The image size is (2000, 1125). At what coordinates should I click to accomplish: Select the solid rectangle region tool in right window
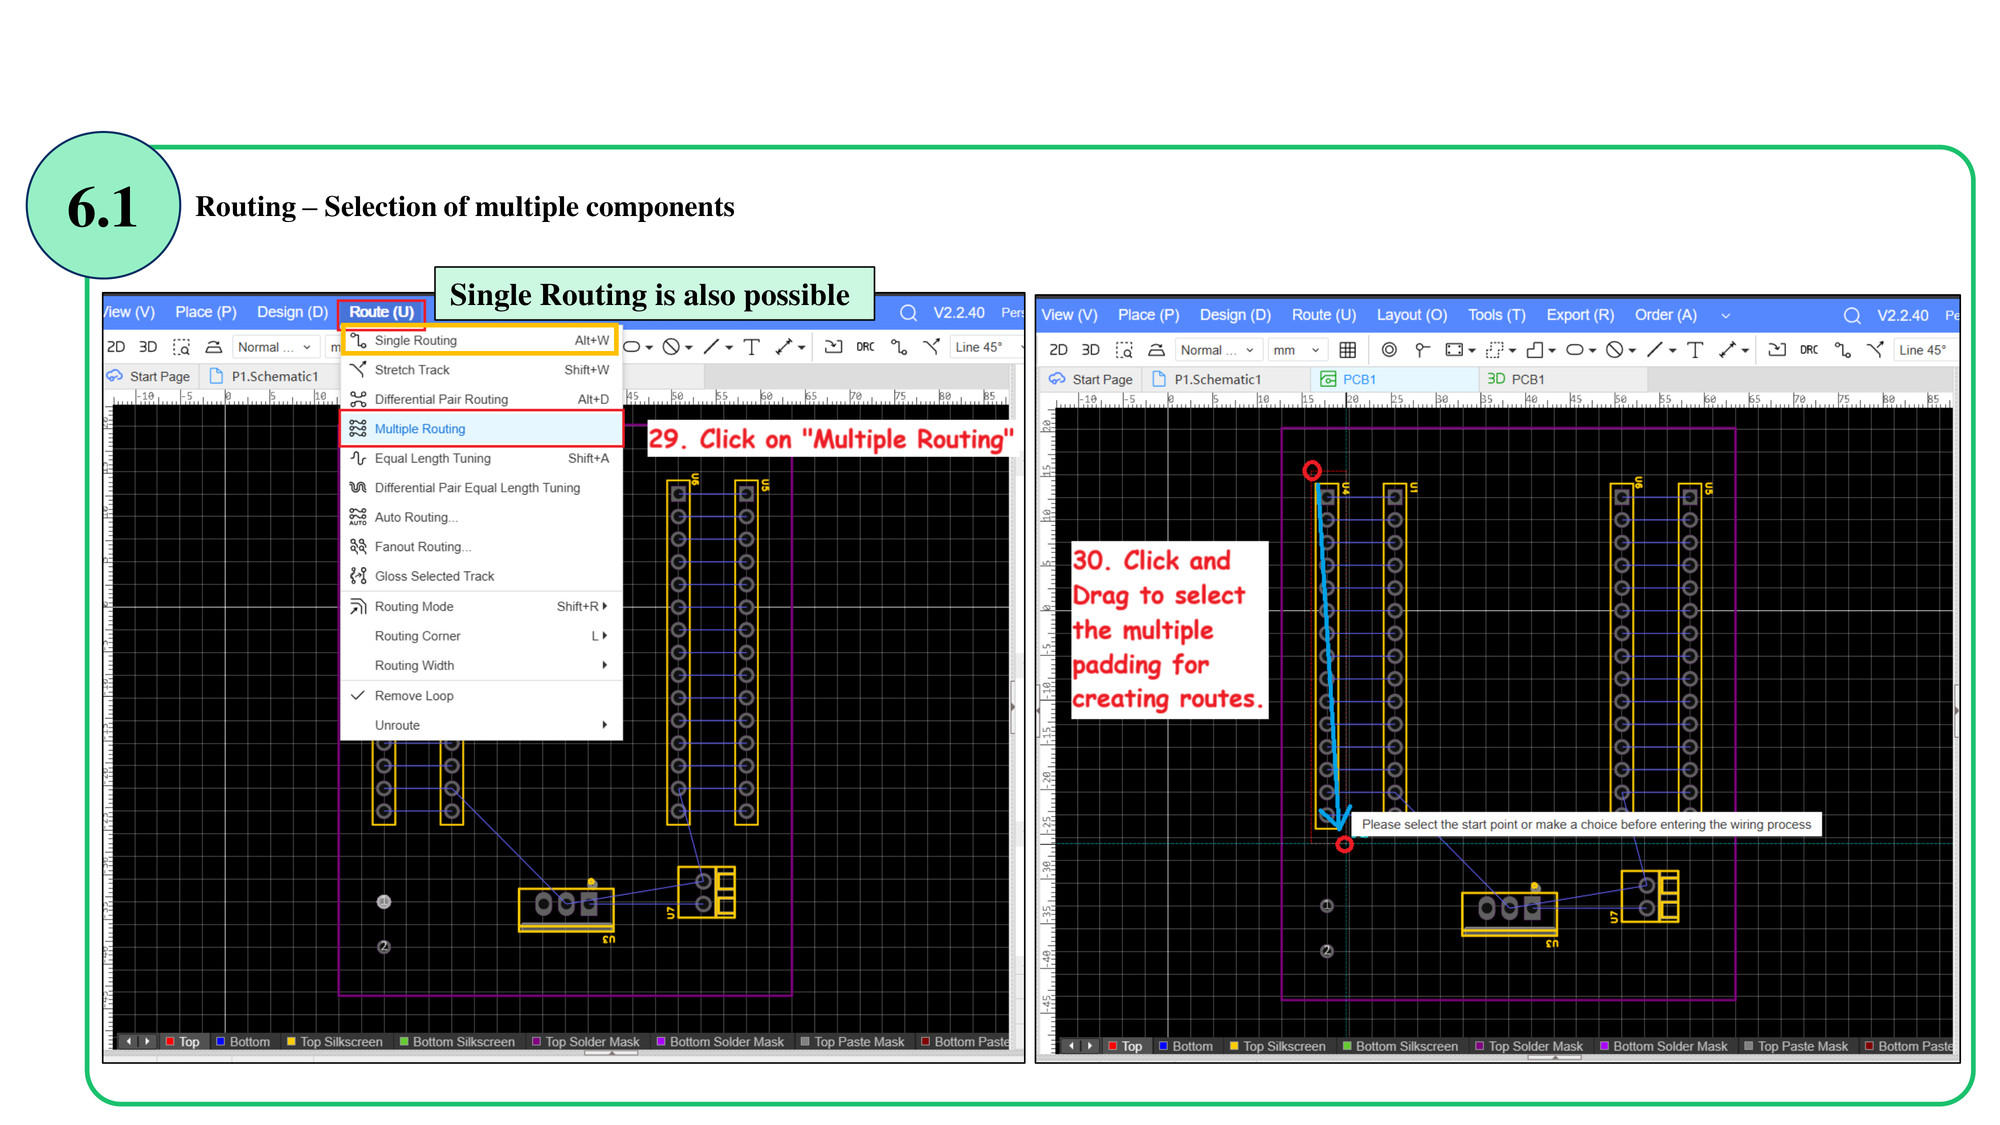(1455, 350)
